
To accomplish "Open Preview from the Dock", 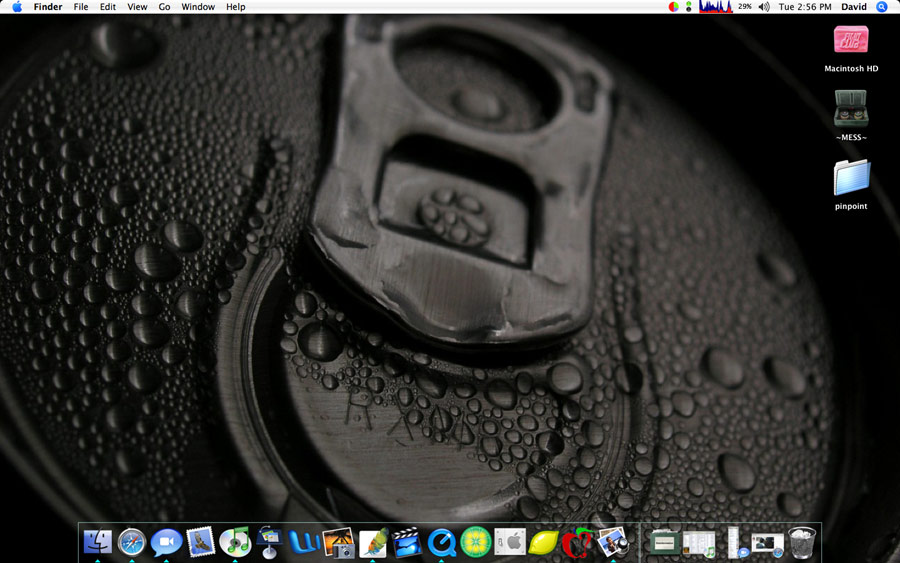I will pos(612,542).
